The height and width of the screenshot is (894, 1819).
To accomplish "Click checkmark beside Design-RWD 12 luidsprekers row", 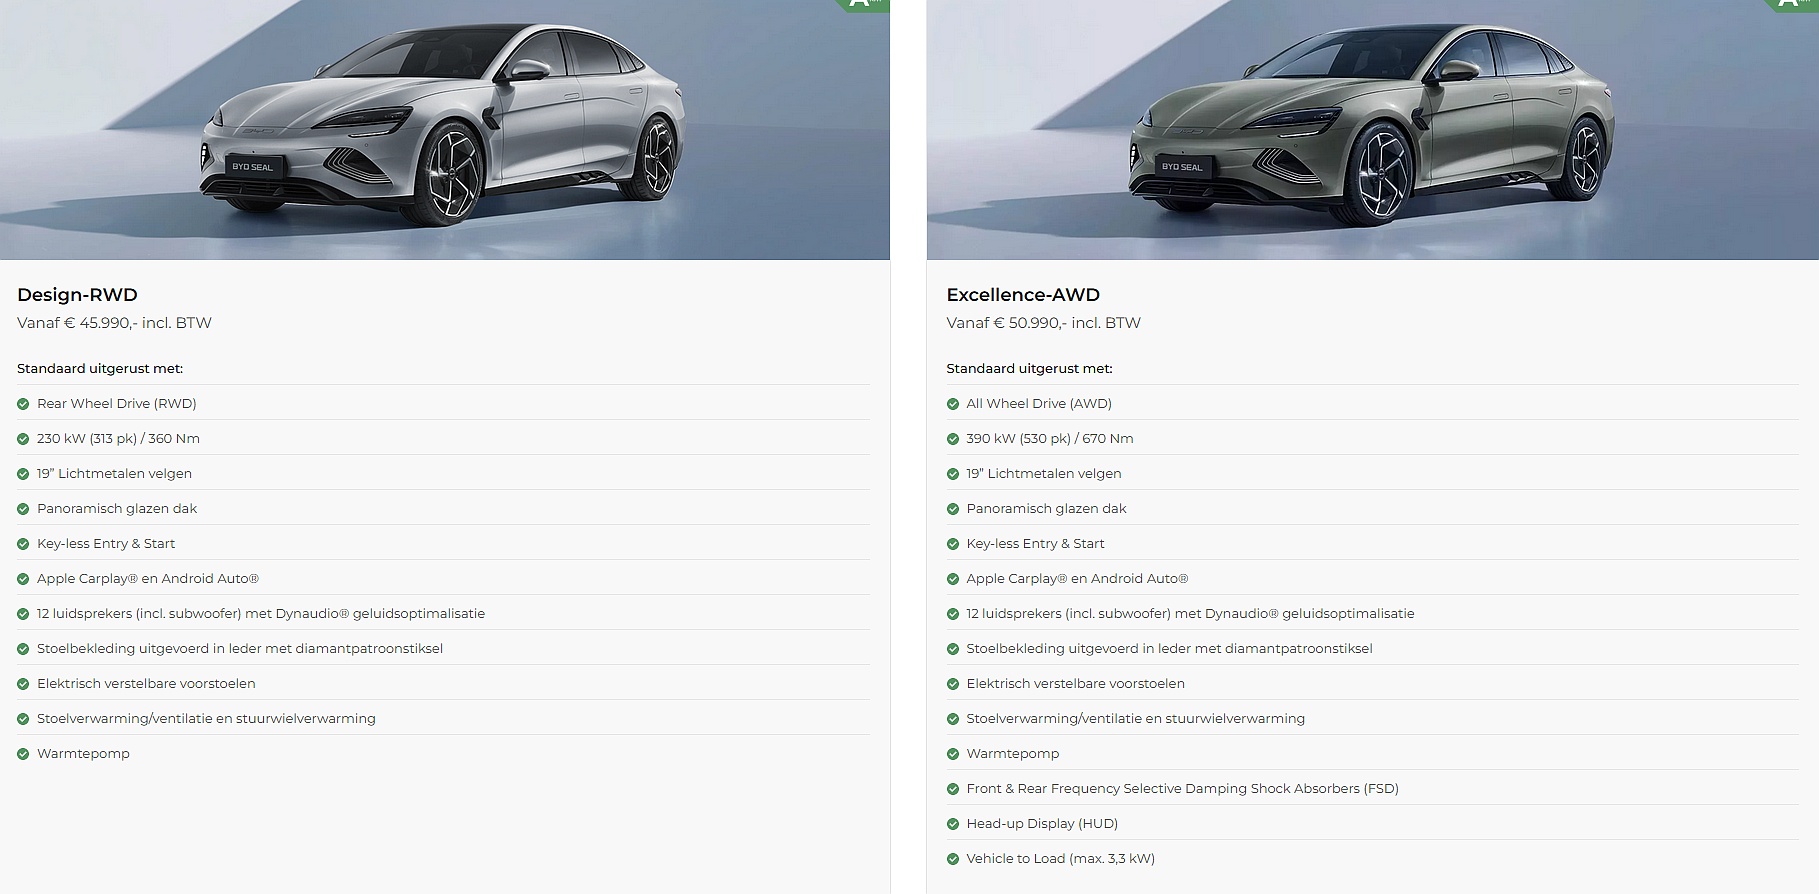I will point(23,614).
